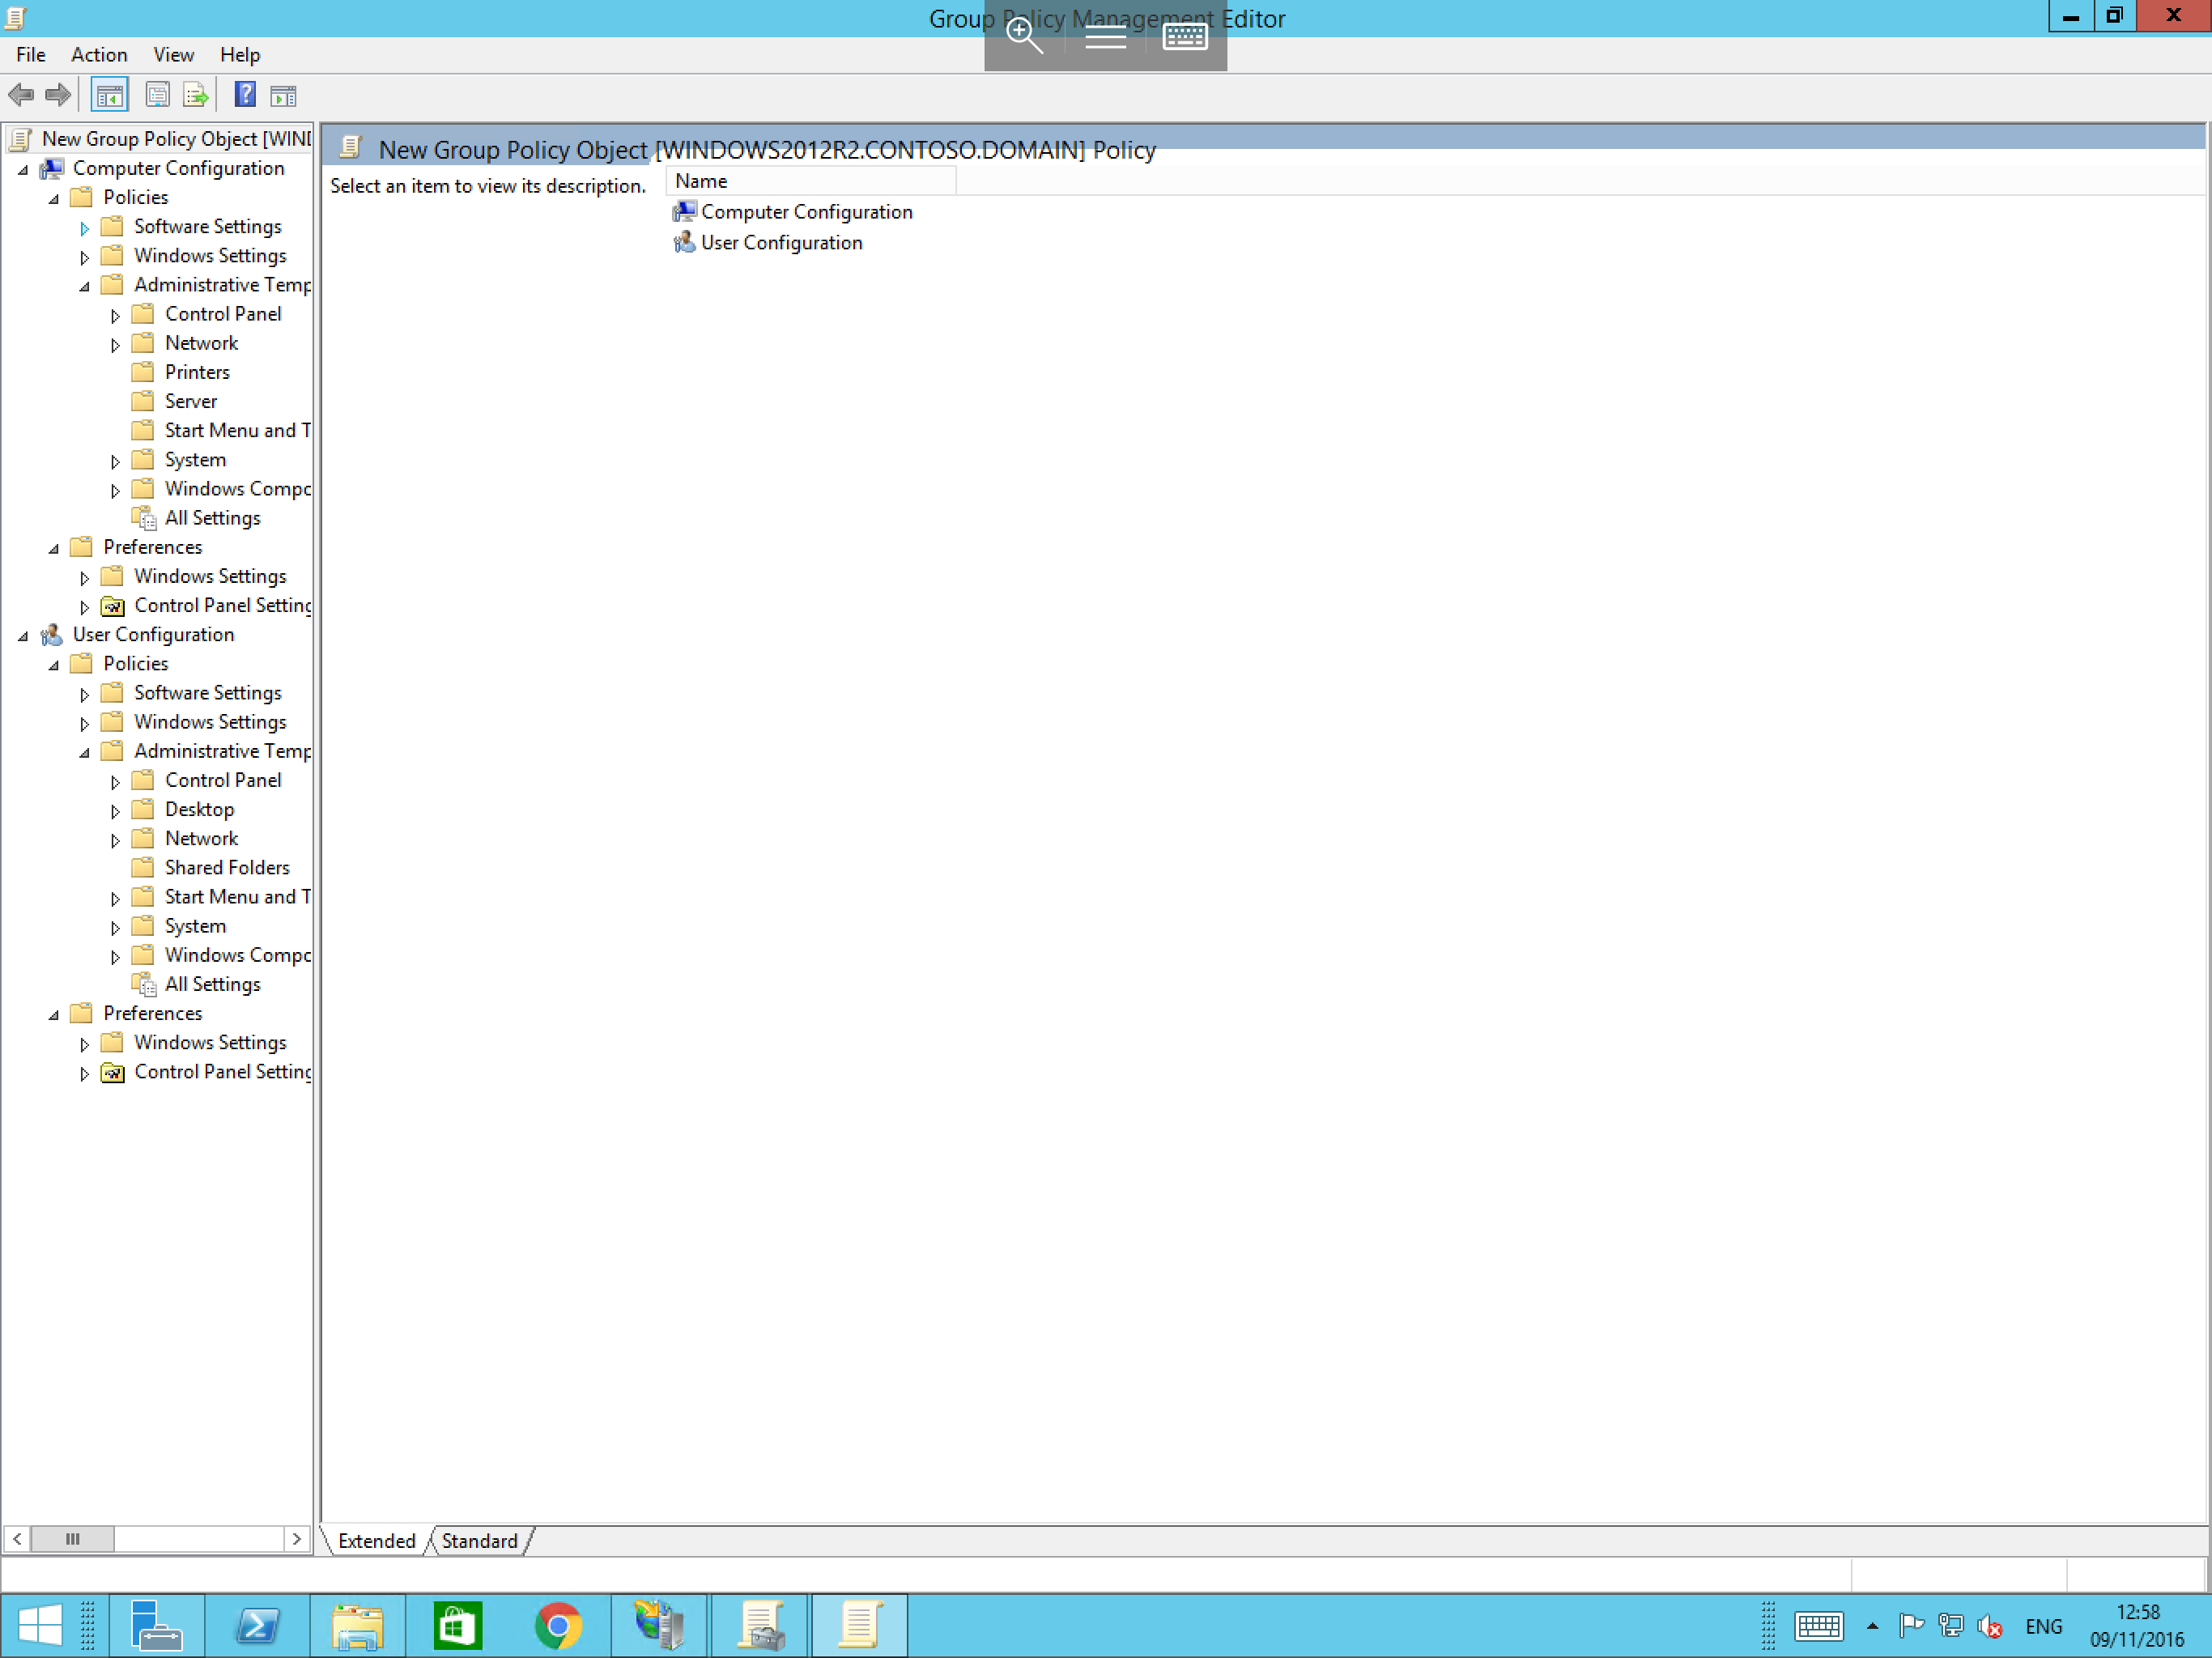
Task: Click the Action Center flag tray icon
Action: click(x=1911, y=1627)
